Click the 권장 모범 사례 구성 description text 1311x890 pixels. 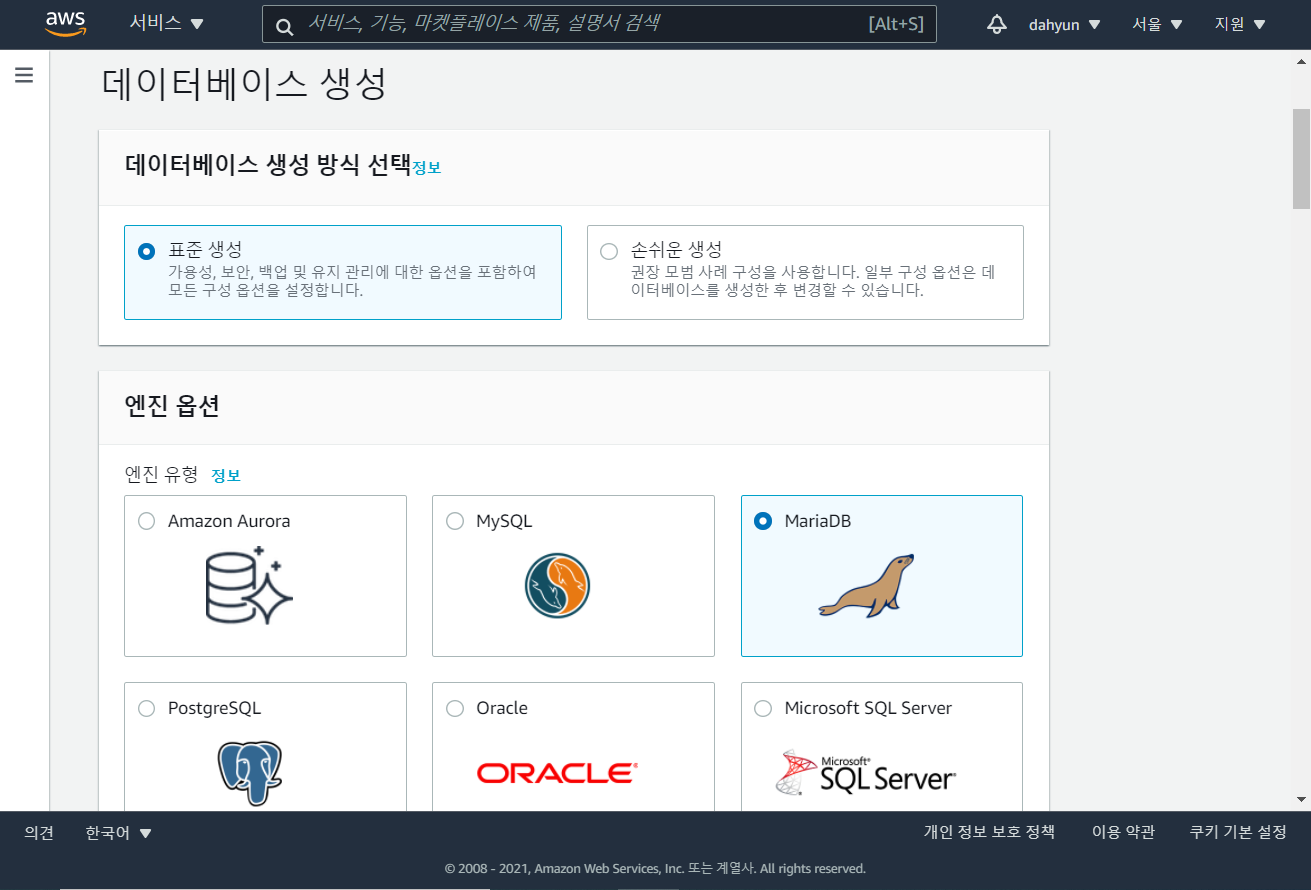tap(813, 281)
